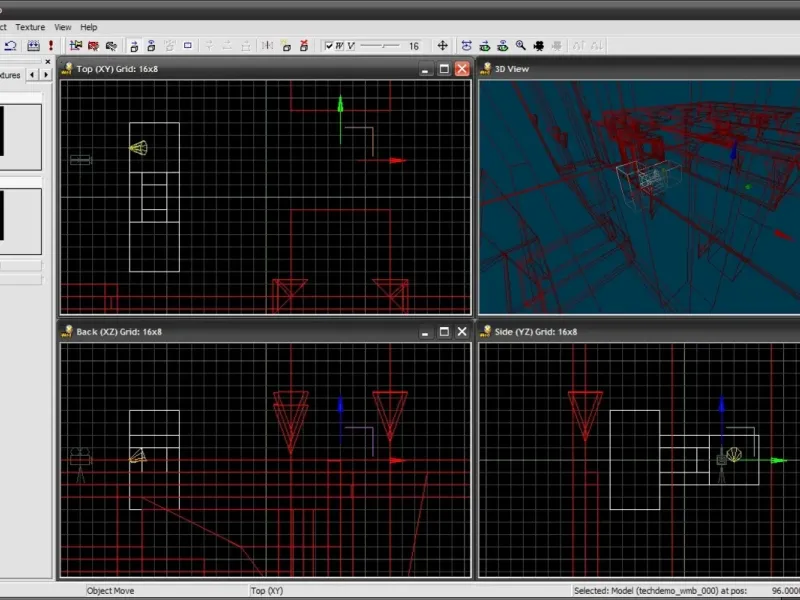The image size is (800, 600).
Task: Run the level with the red exclamation icon
Action: (x=51, y=46)
